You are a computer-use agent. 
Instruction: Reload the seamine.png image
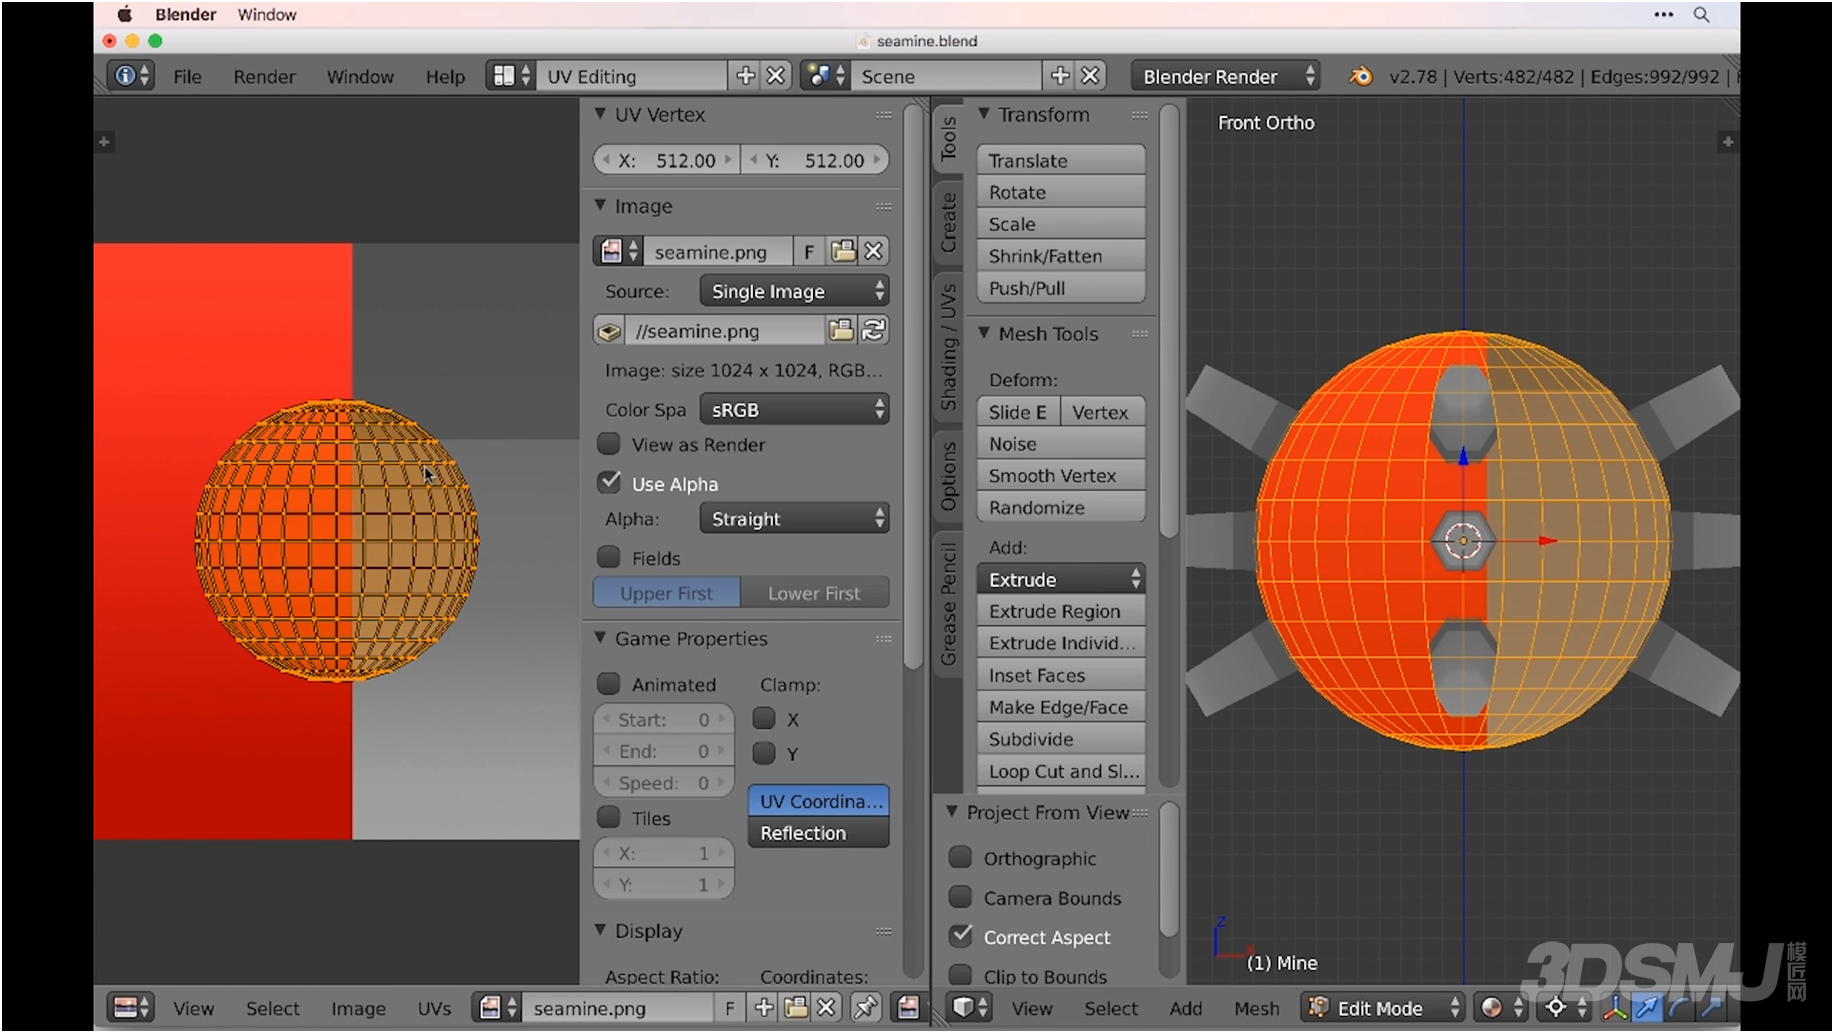tap(873, 330)
